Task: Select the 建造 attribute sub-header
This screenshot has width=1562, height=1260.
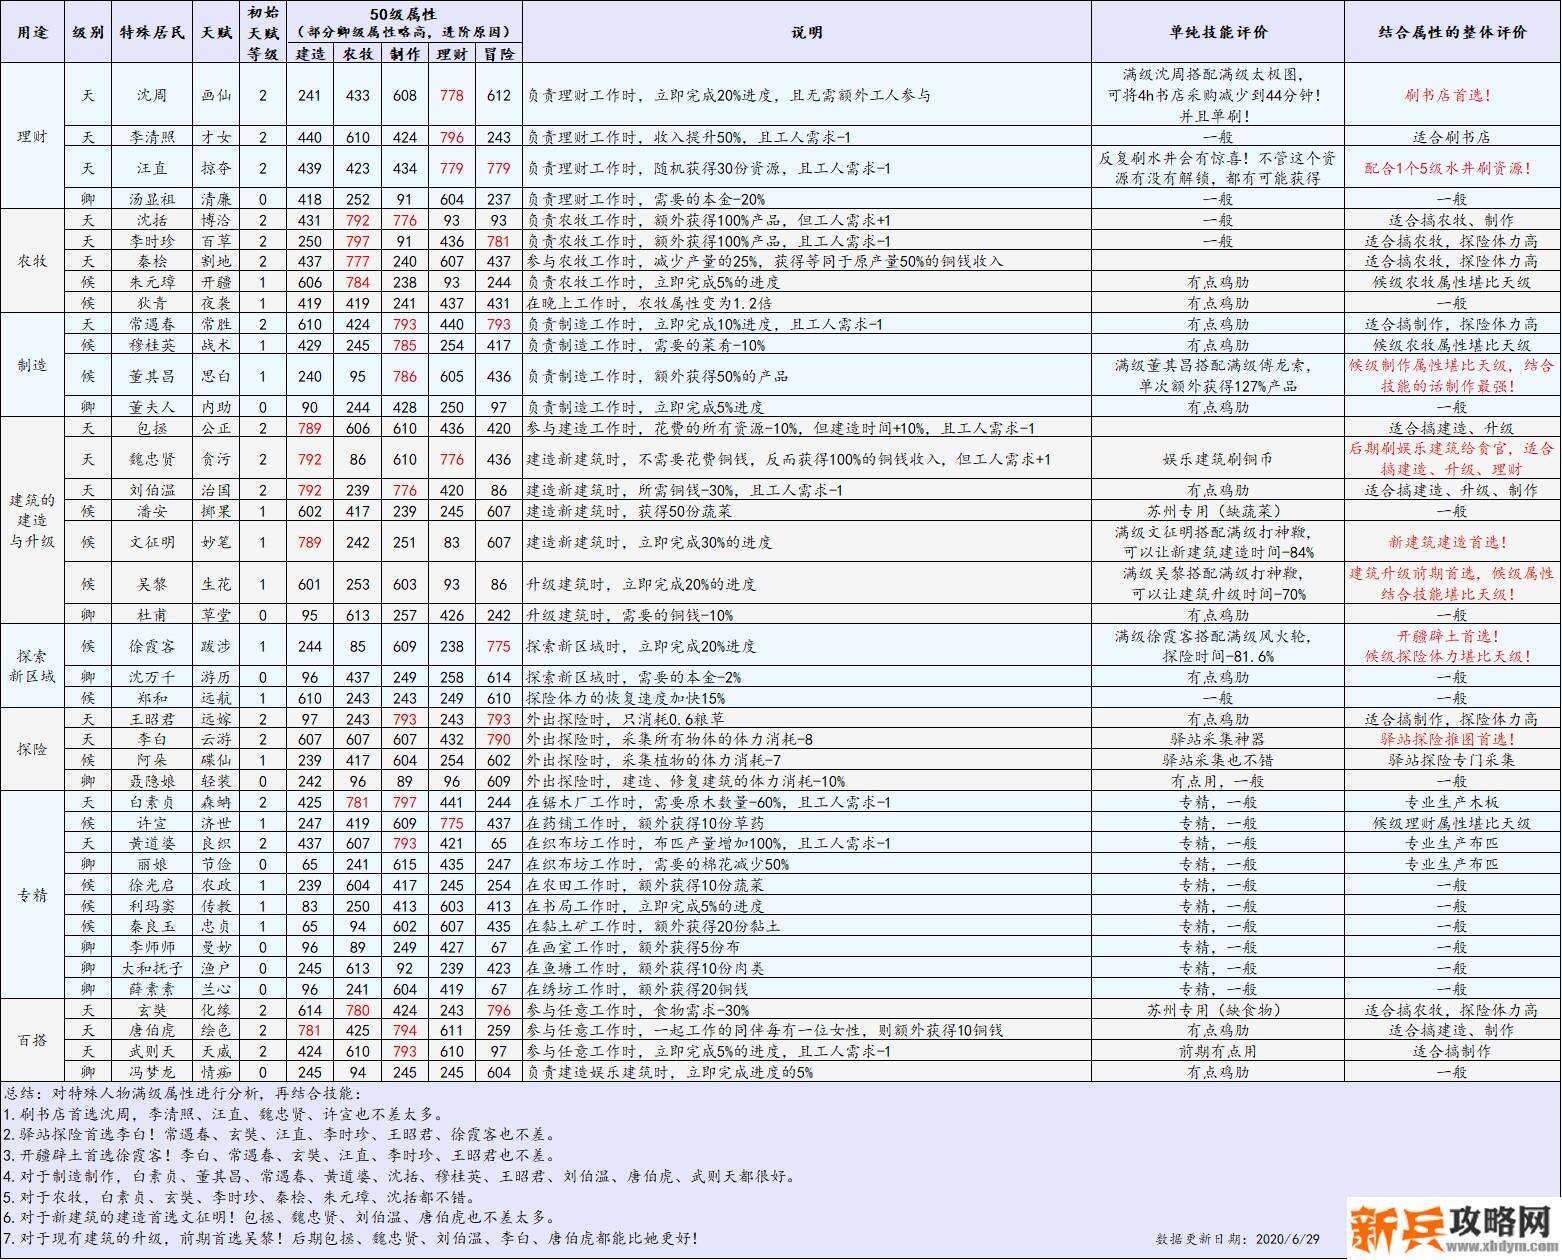Action: pyautogui.click(x=310, y=54)
